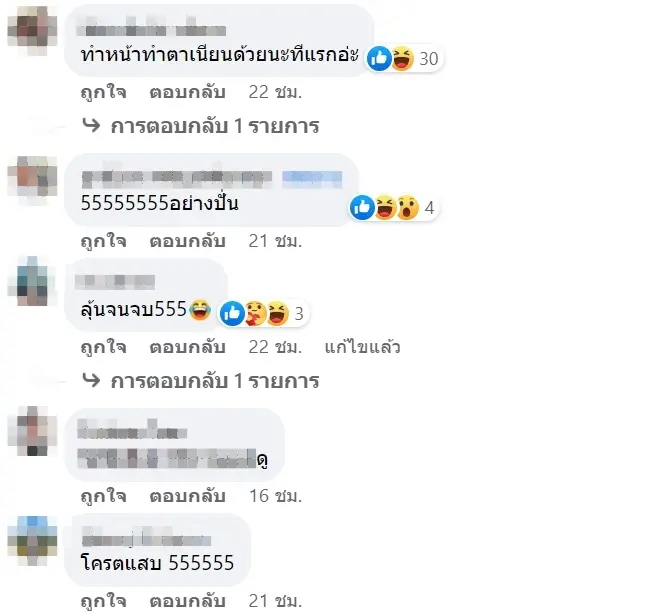Click the laughing emoji beside the 4 count
The height and width of the screenshot is (615, 661).
coord(384,207)
